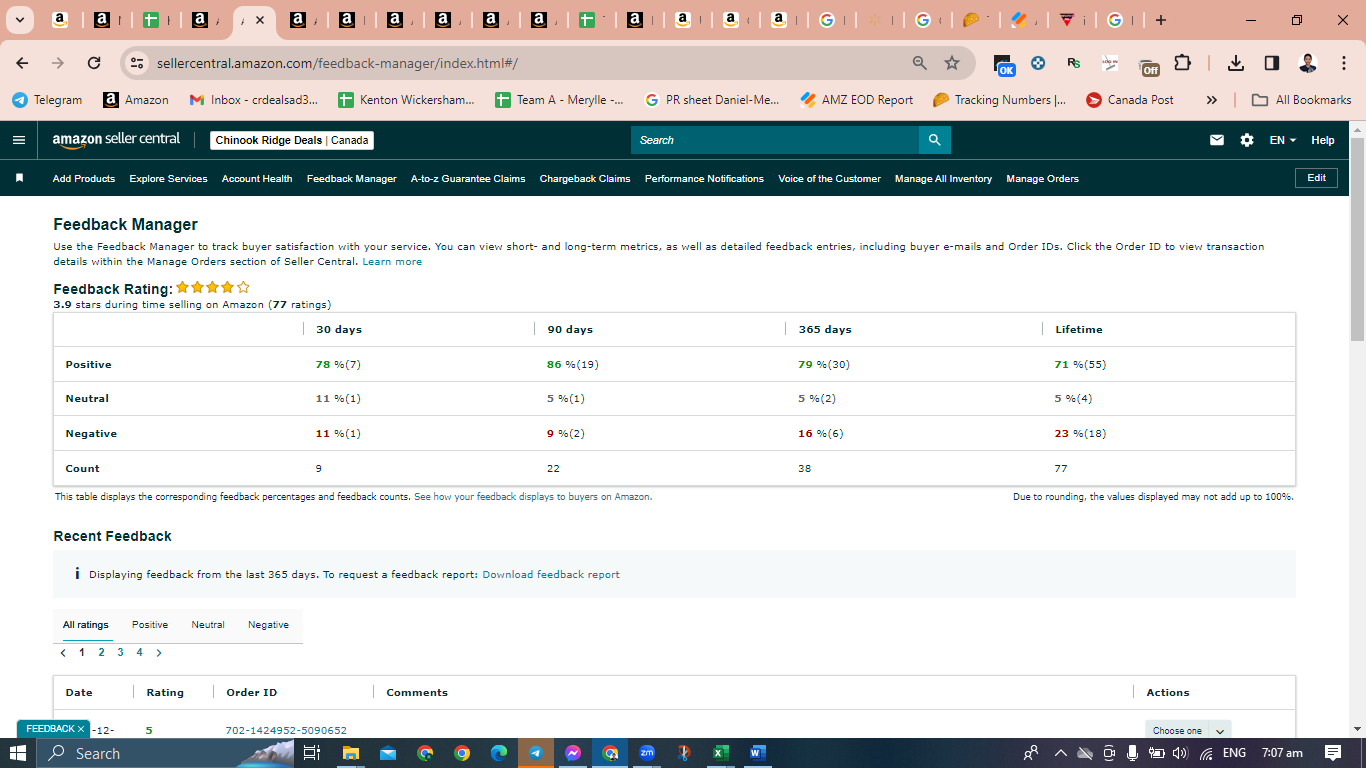The width and height of the screenshot is (1366, 768).
Task: Select the All ratings tab
Action: pos(86,625)
